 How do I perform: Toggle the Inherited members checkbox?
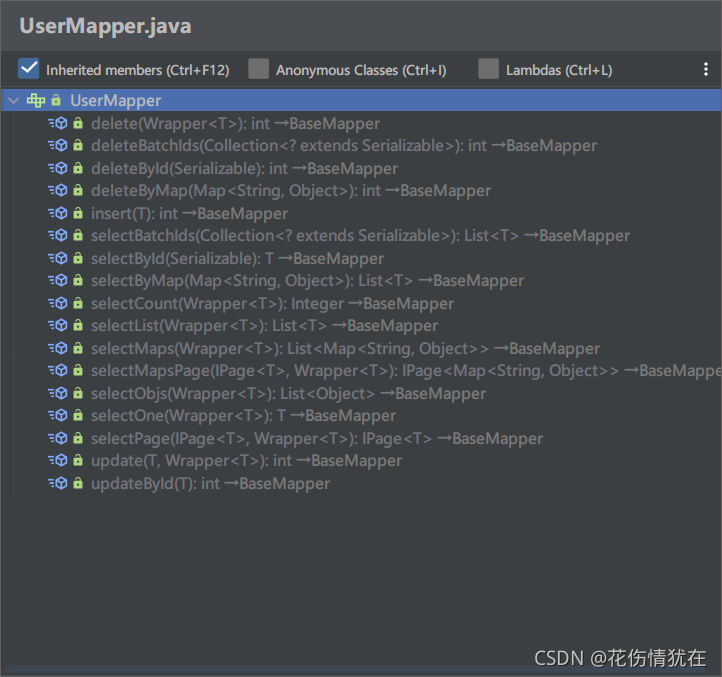(x=29, y=69)
